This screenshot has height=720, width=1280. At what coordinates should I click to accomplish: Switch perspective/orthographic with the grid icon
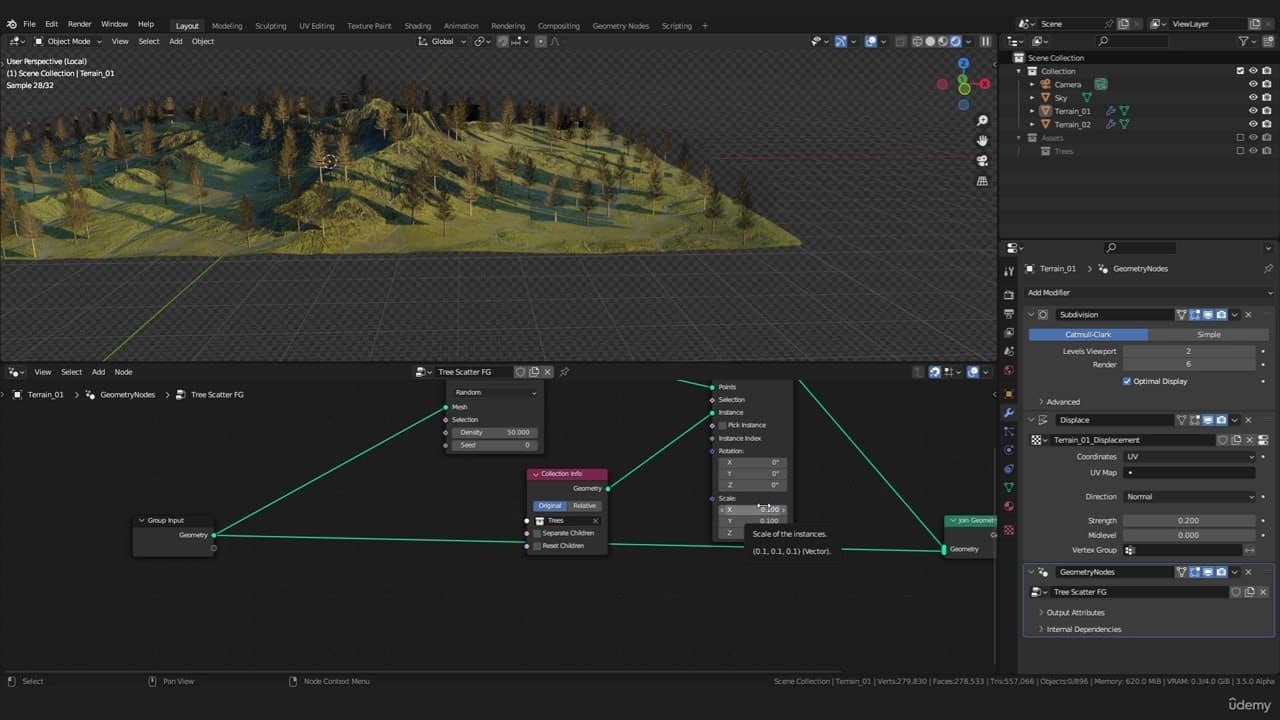tap(982, 181)
